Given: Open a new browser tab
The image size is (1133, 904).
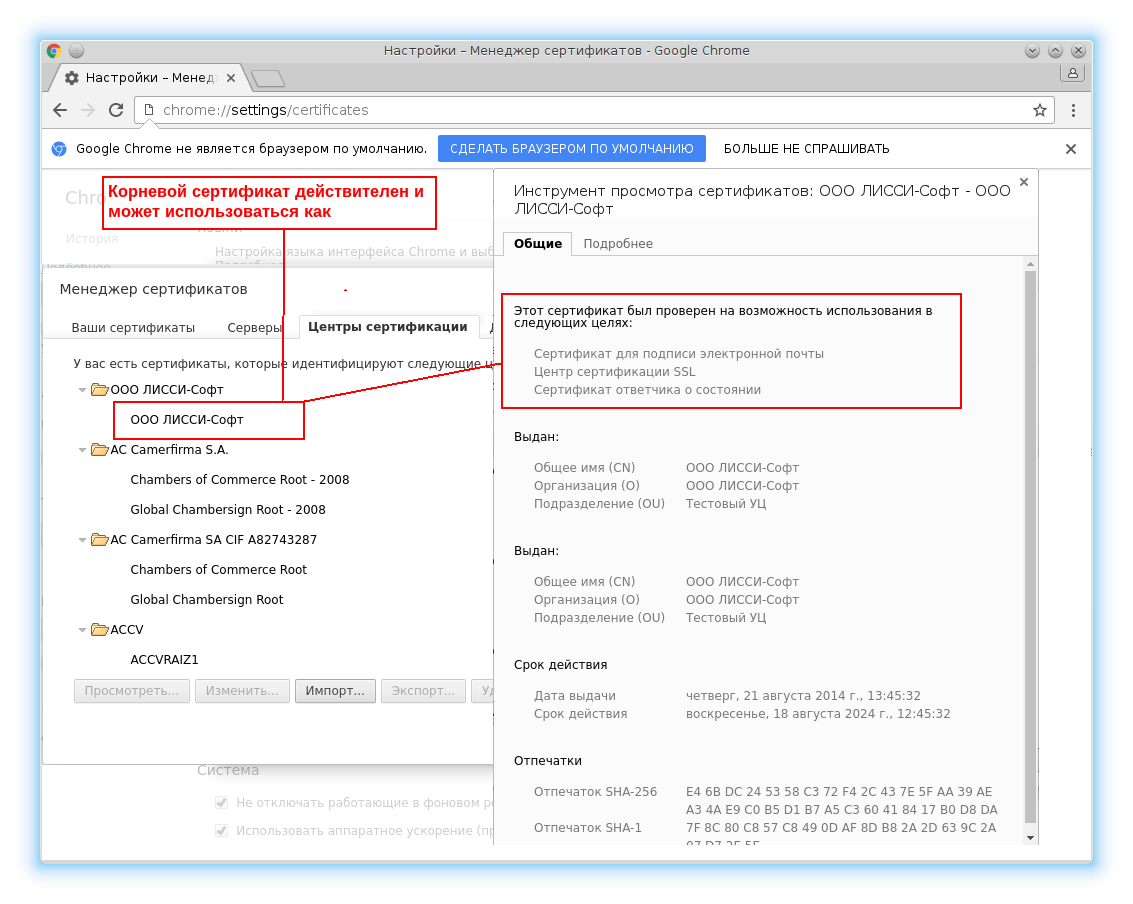Looking at the screenshot, I should pos(267,78).
